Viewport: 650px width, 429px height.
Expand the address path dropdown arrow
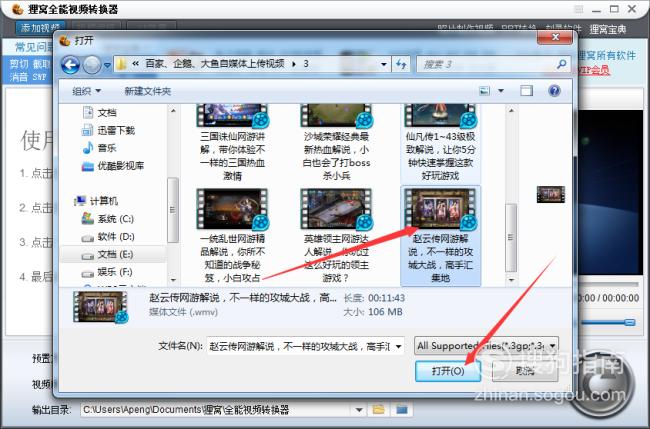point(383,64)
